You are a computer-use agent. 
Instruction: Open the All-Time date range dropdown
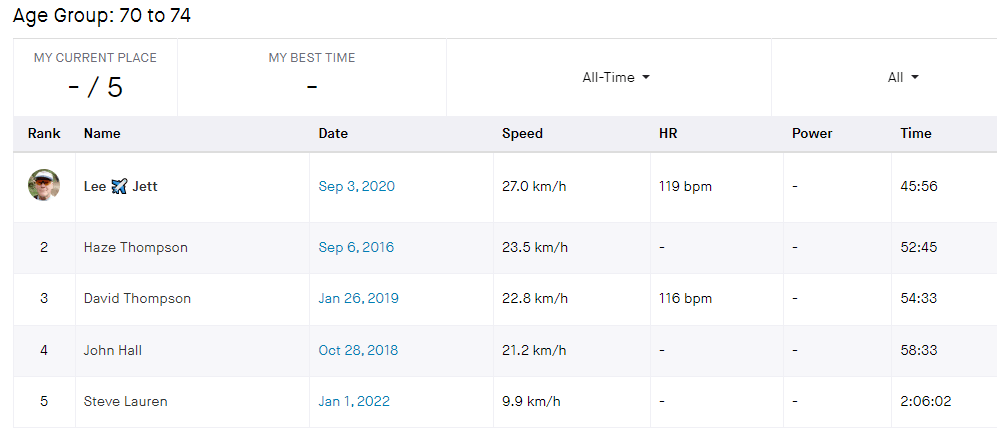pyautogui.click(x=616, y=78)
